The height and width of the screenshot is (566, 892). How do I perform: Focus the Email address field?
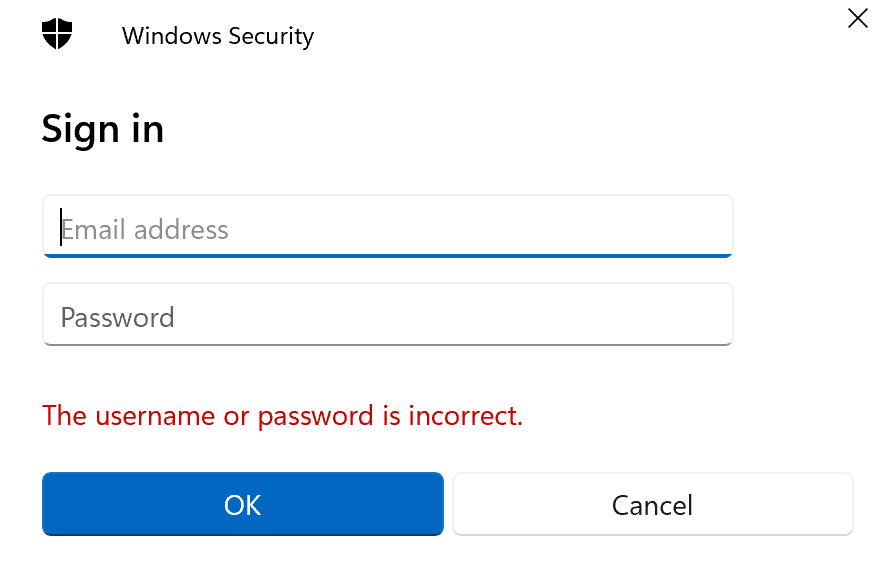pyautogui.click(x=387, y=226)
